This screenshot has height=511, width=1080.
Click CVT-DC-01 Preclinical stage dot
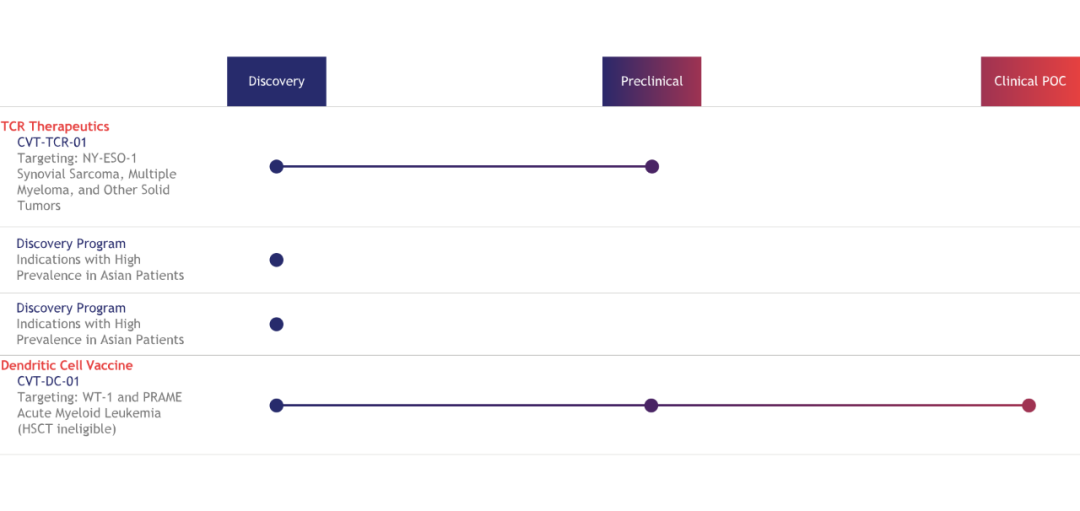(651, 405)
